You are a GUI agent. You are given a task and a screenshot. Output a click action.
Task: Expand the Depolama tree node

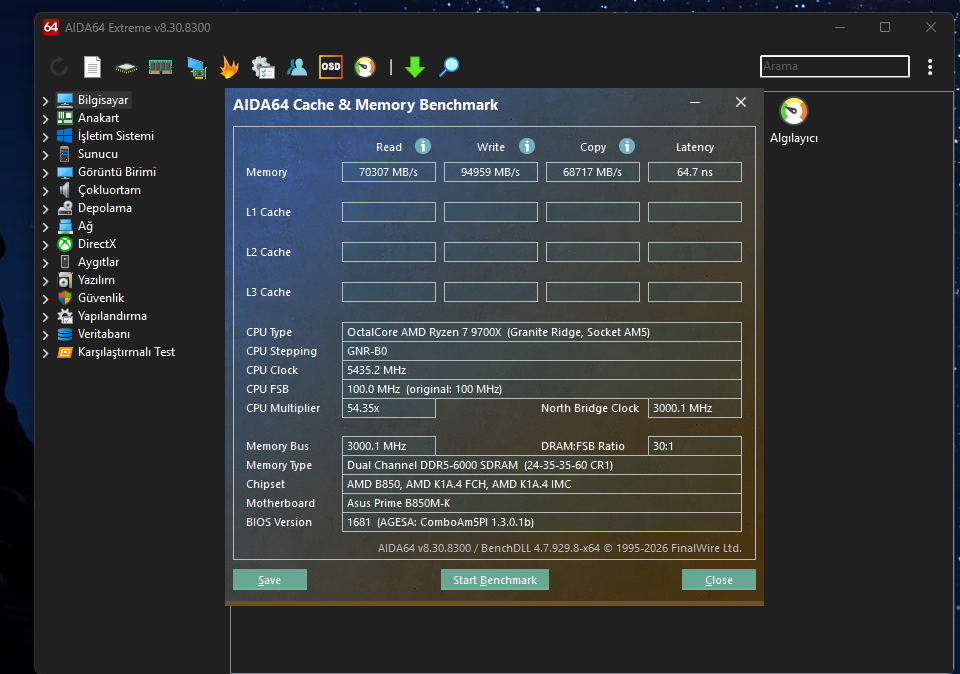click(45, 209)
